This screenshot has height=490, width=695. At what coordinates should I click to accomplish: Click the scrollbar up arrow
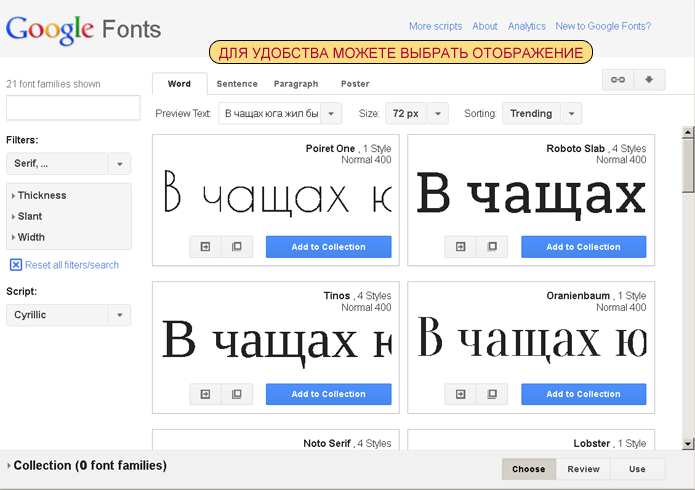(687, 132)
